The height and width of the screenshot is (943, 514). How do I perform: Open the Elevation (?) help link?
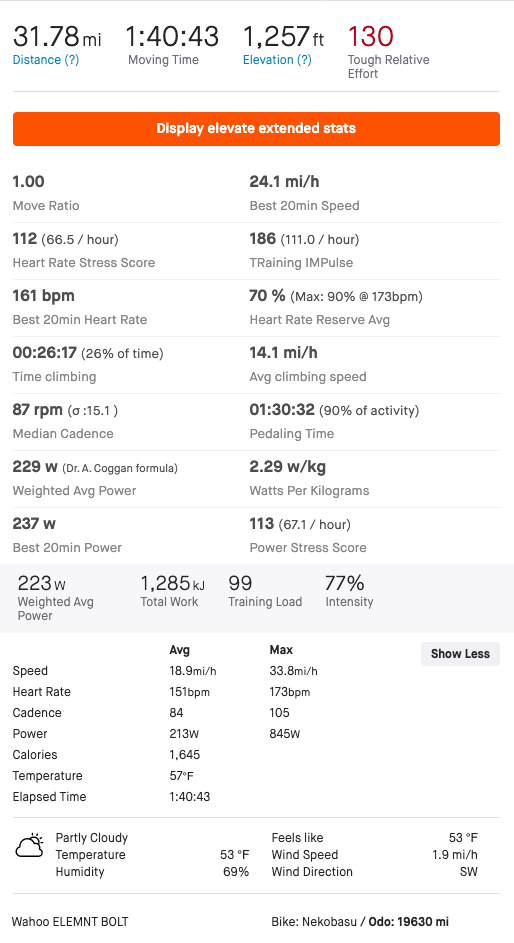[x=277, y=60]
